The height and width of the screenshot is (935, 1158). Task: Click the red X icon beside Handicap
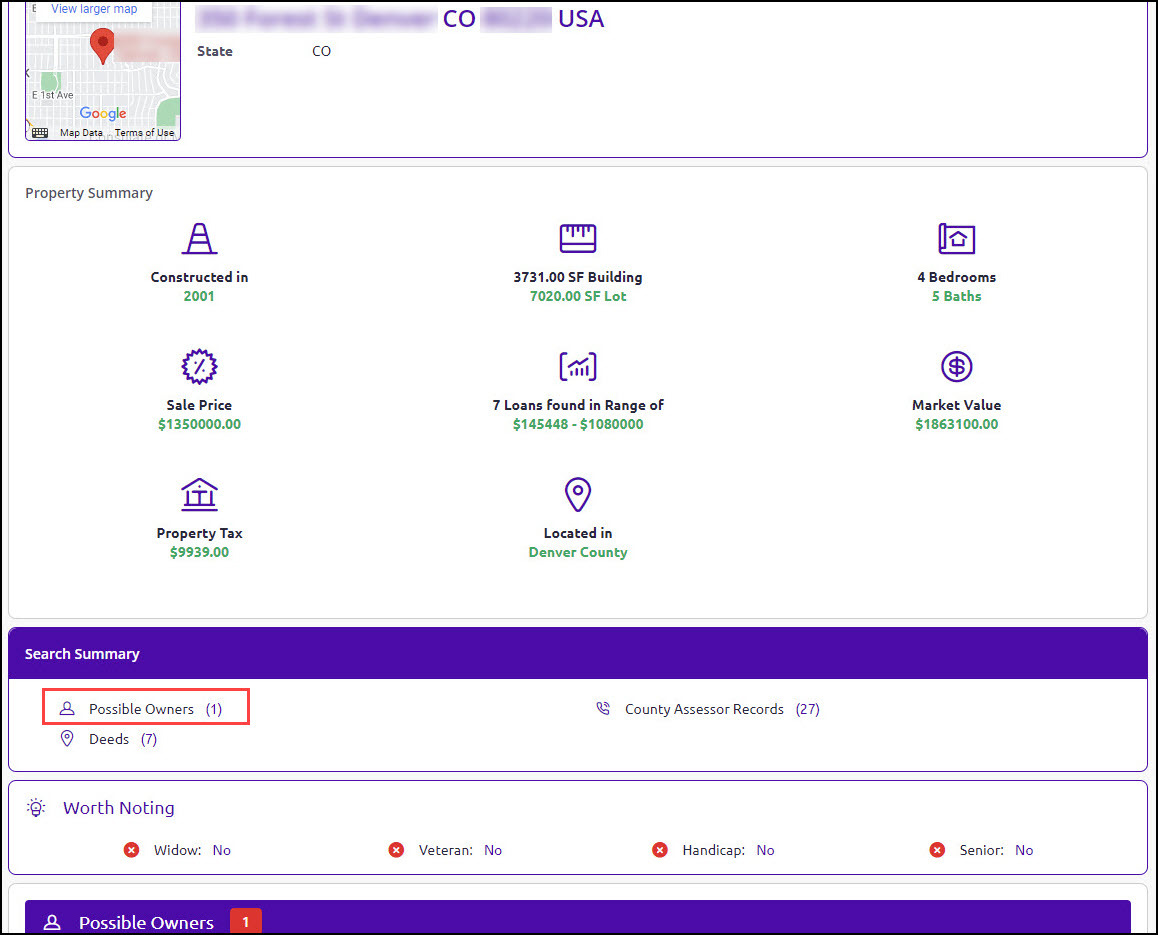pos(660,850)
